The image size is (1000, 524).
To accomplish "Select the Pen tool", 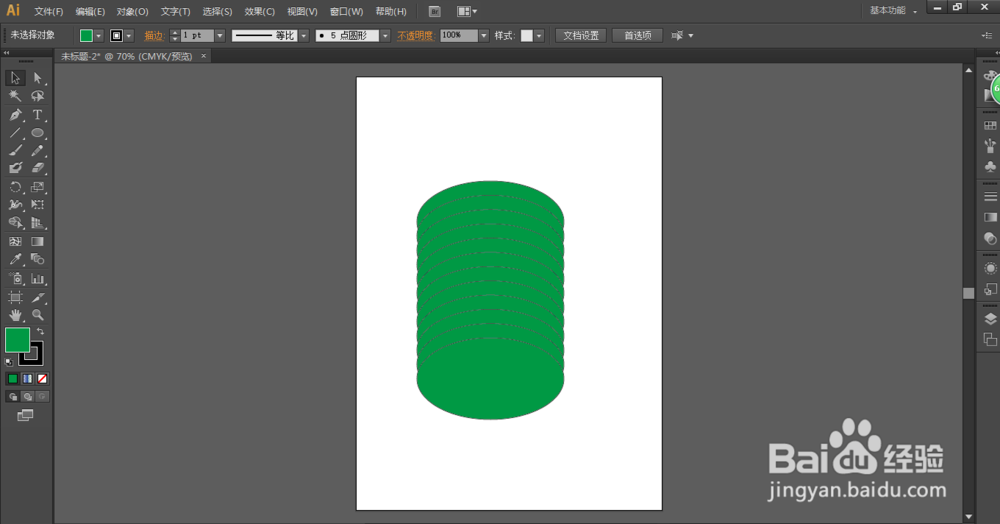I will click(x=15, y=115).
